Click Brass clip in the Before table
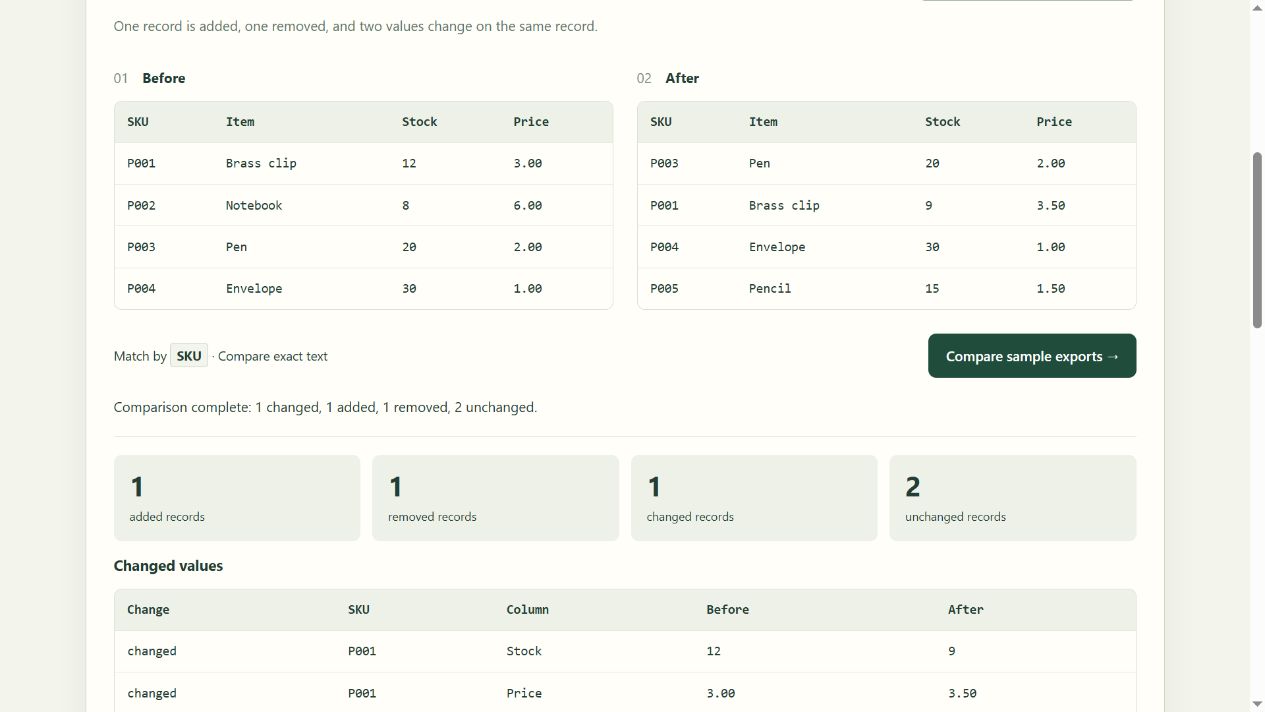Screen dimensions: 1265x712 pyautogui.click(x=261, y=163)
